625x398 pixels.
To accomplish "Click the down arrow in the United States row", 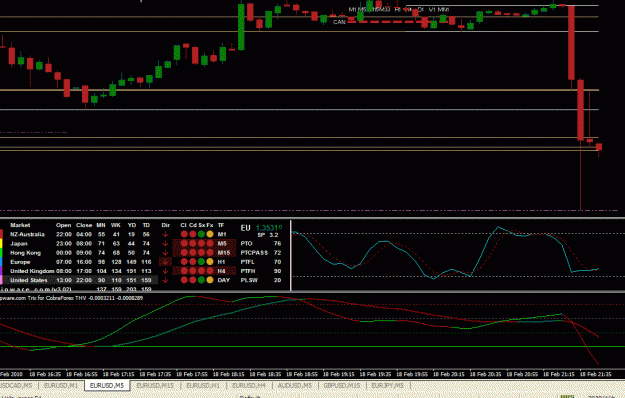I will point(165,280).
